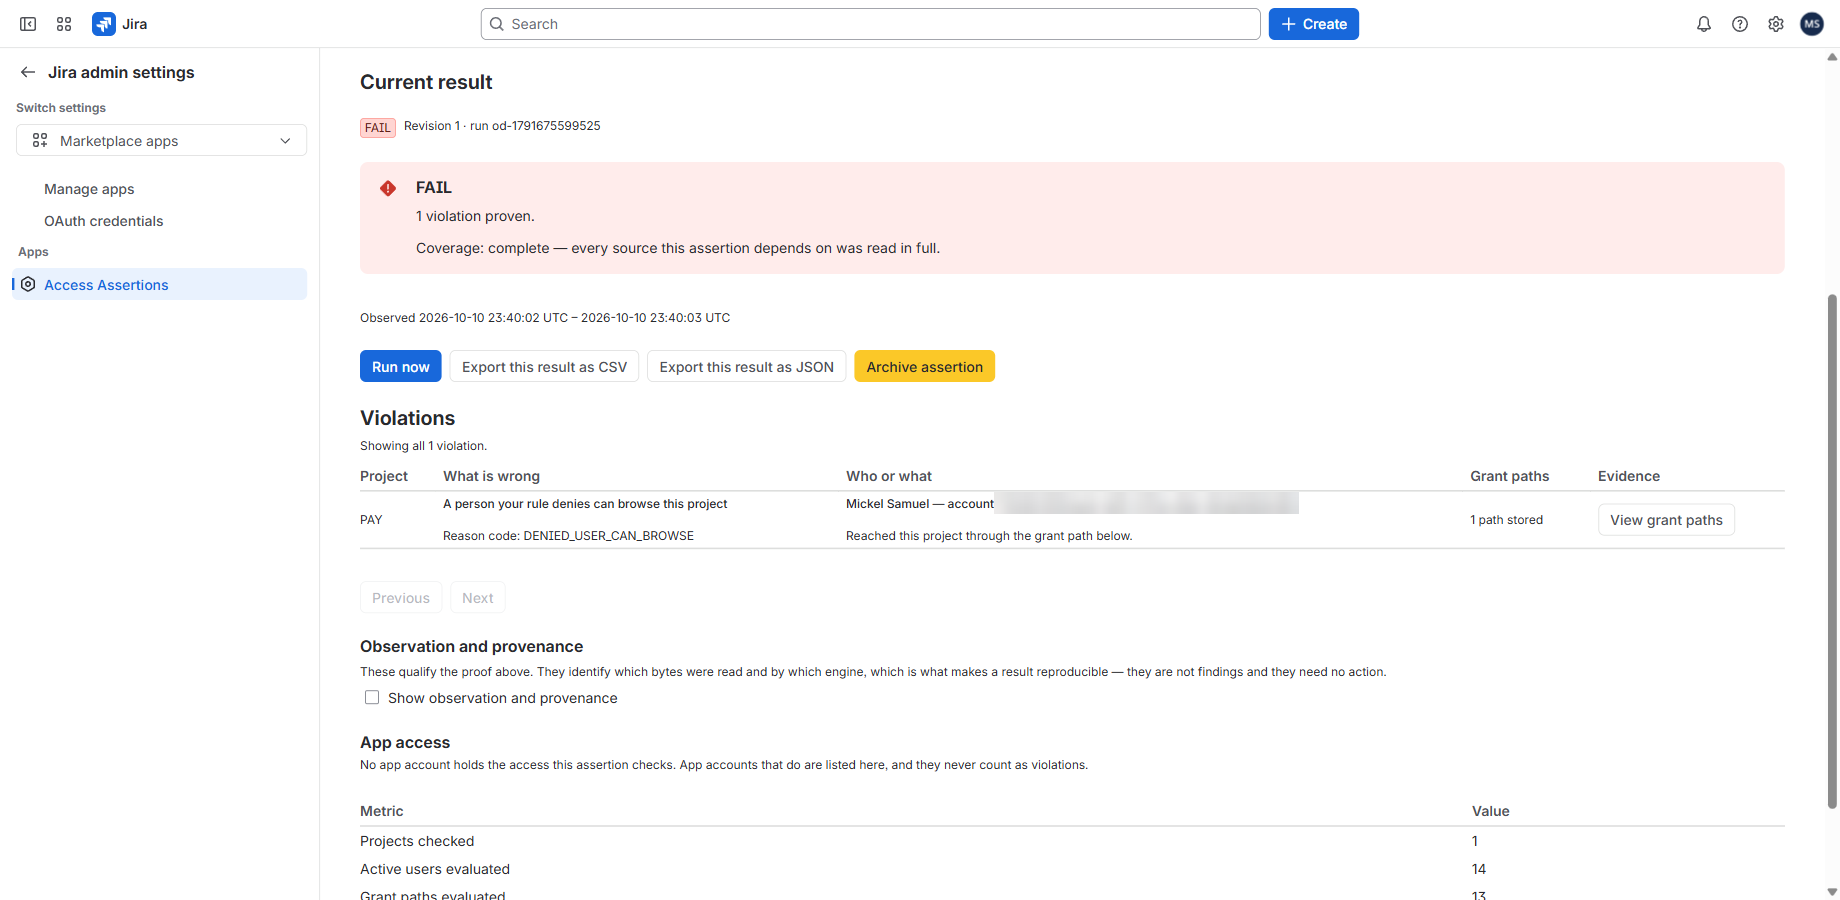Open the notifications bell

click(1704, 24)
